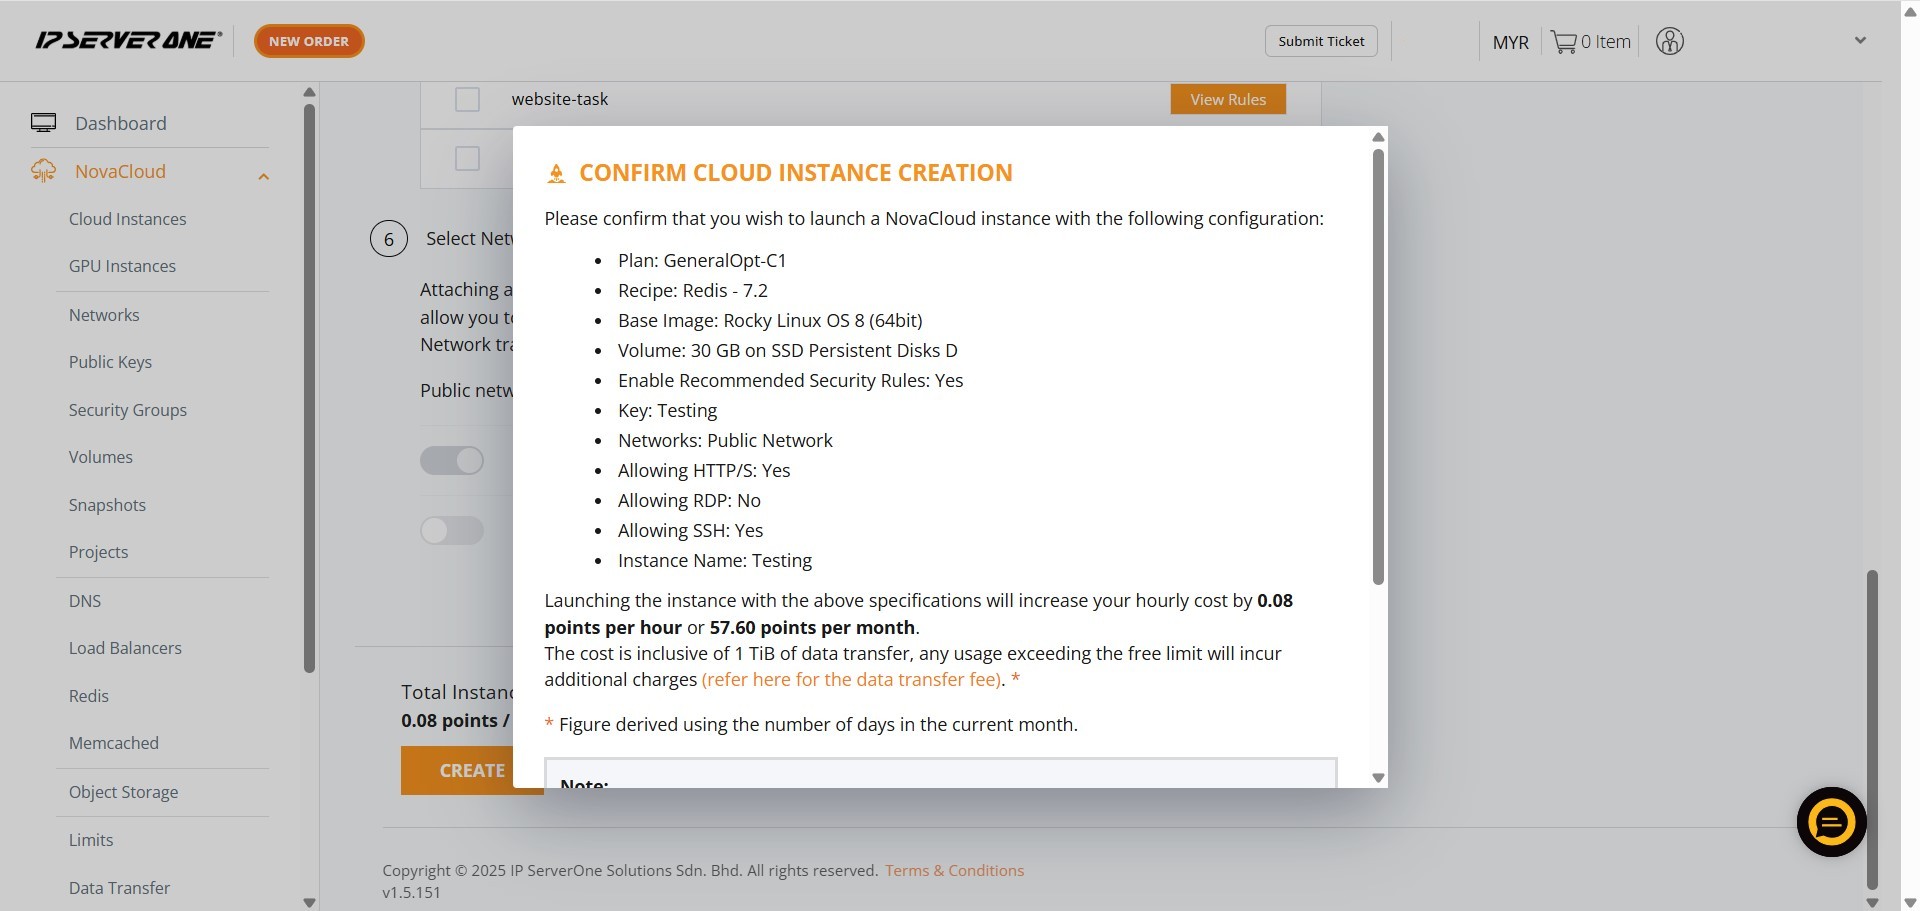Click the IP ServerOne logo
Screen dimensions: 1920x911
pos(128,40)
